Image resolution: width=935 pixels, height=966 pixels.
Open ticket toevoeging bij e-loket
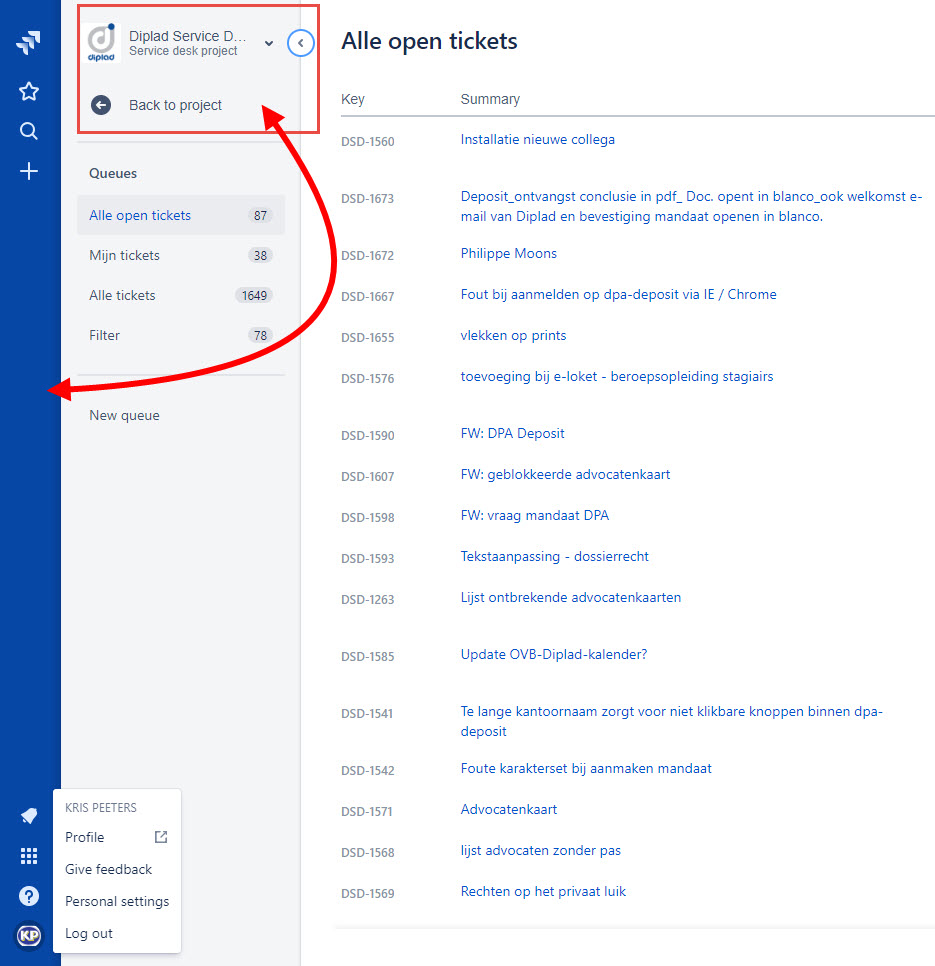[x=617, y=376]
